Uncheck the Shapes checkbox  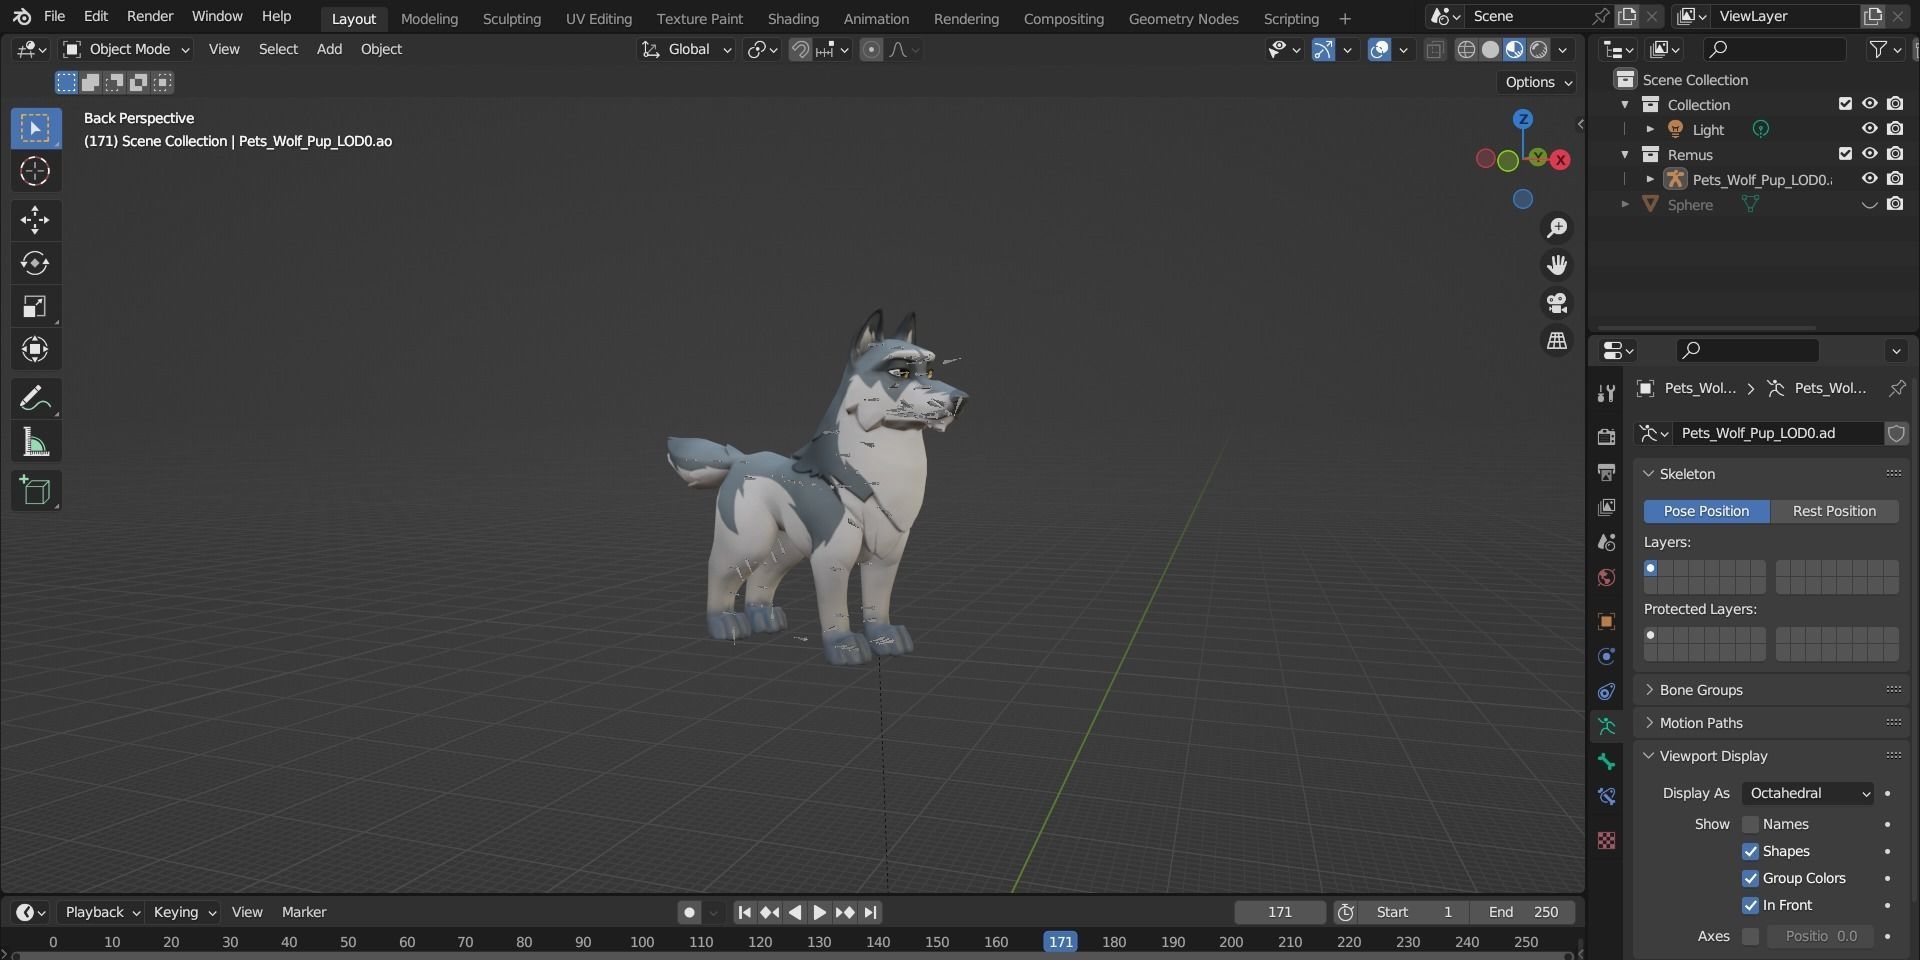[1750, 851]
